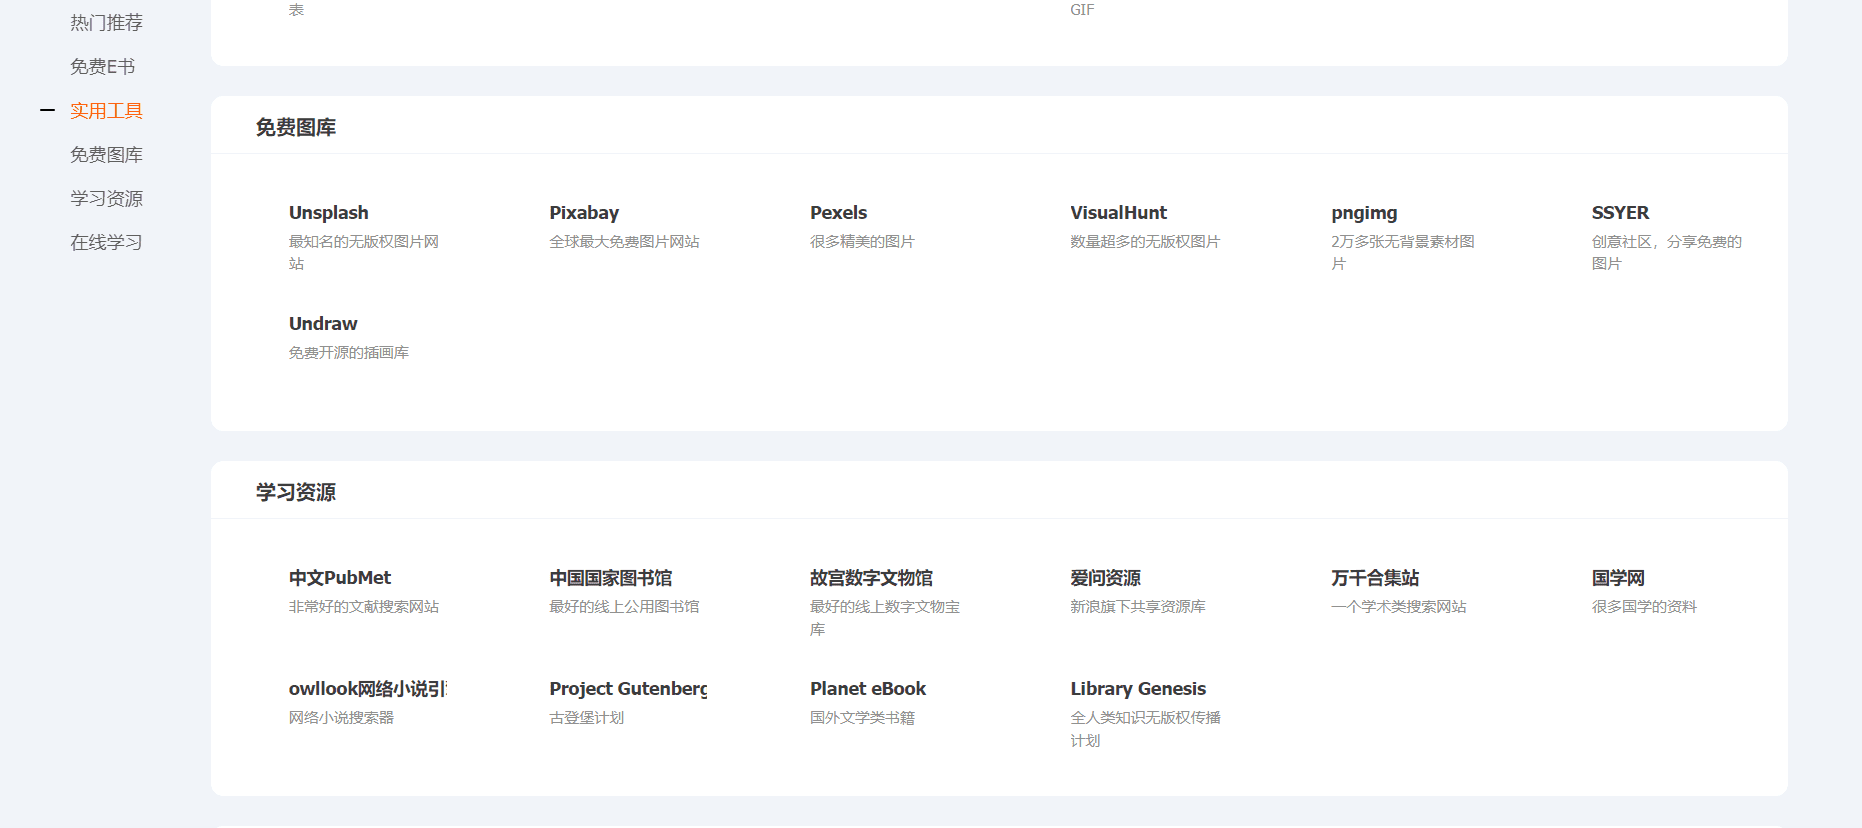Open owllook网络小说 search link
Viewport: 1862px width, 828px height.
(x=368, y=689)
